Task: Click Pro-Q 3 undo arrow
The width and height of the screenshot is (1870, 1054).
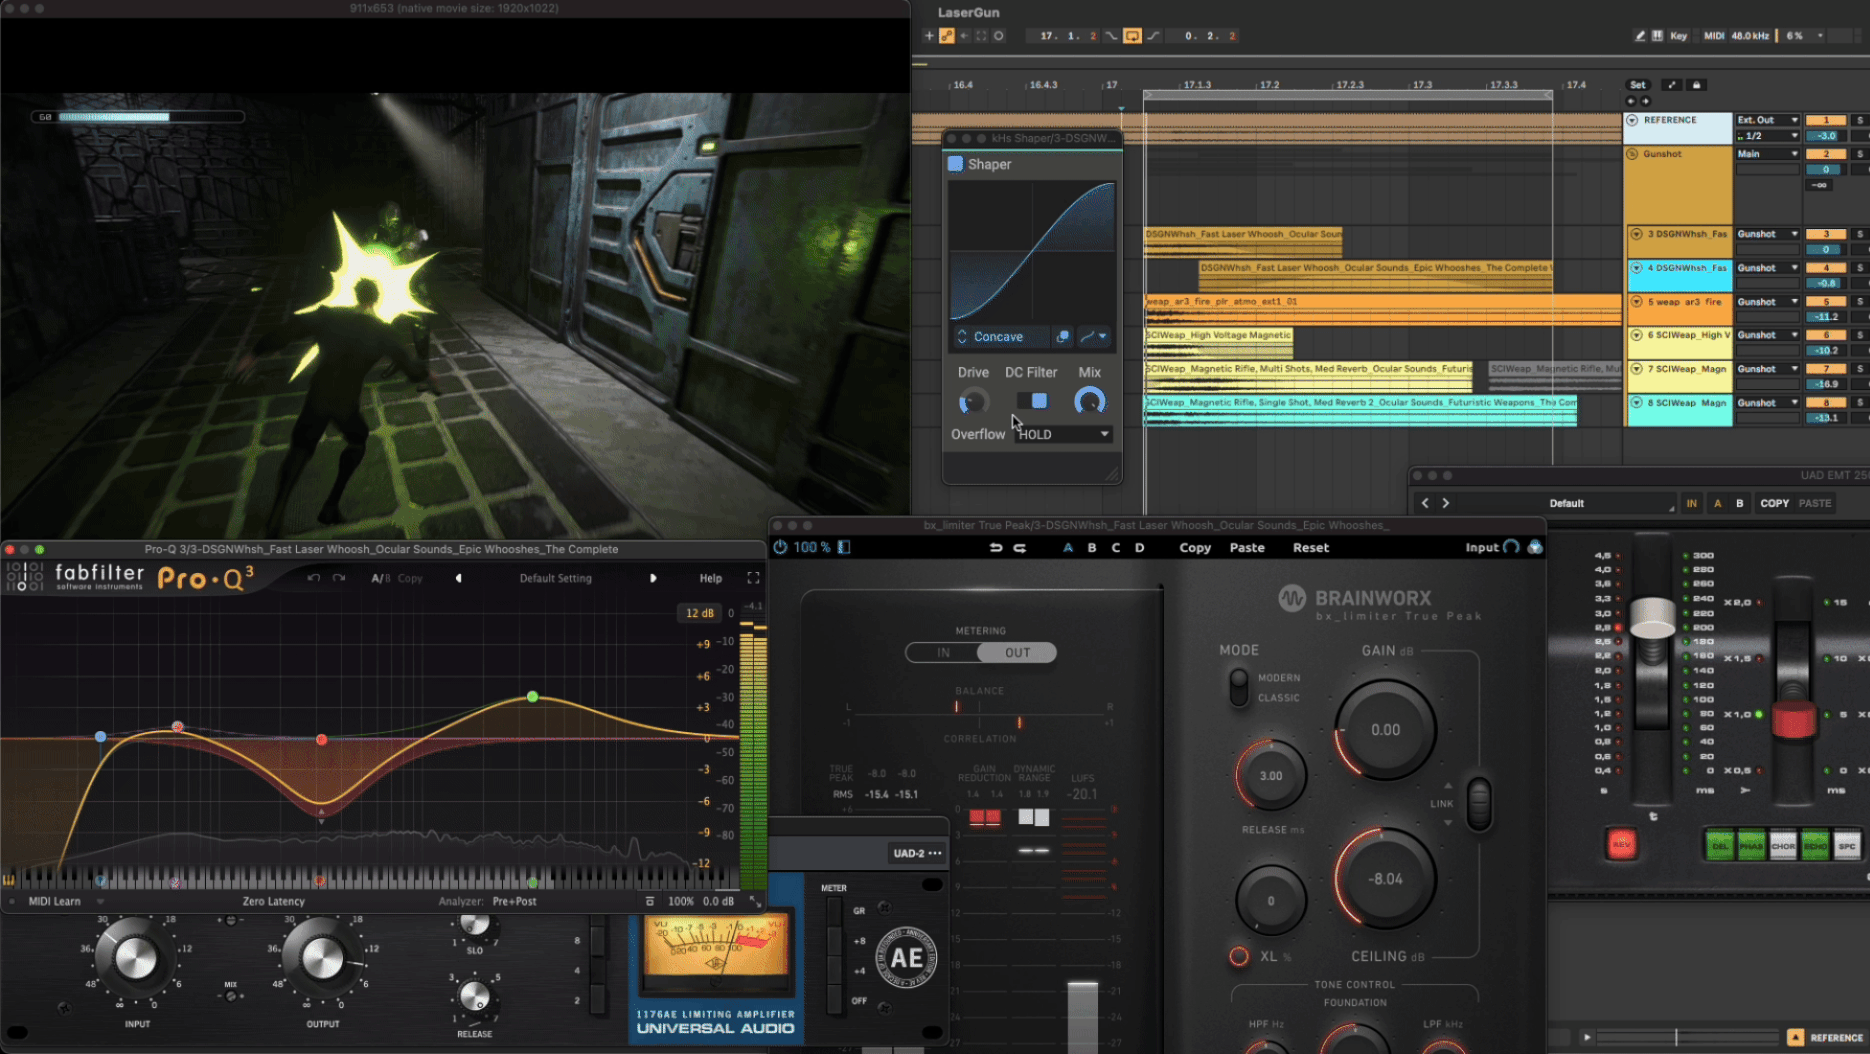Action: [x=313, y=578]
